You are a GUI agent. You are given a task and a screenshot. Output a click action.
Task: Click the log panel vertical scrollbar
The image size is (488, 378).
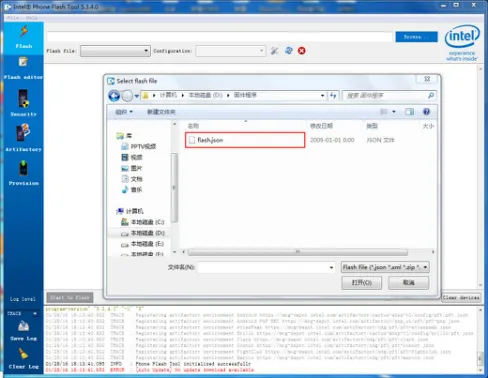point(480,359)
